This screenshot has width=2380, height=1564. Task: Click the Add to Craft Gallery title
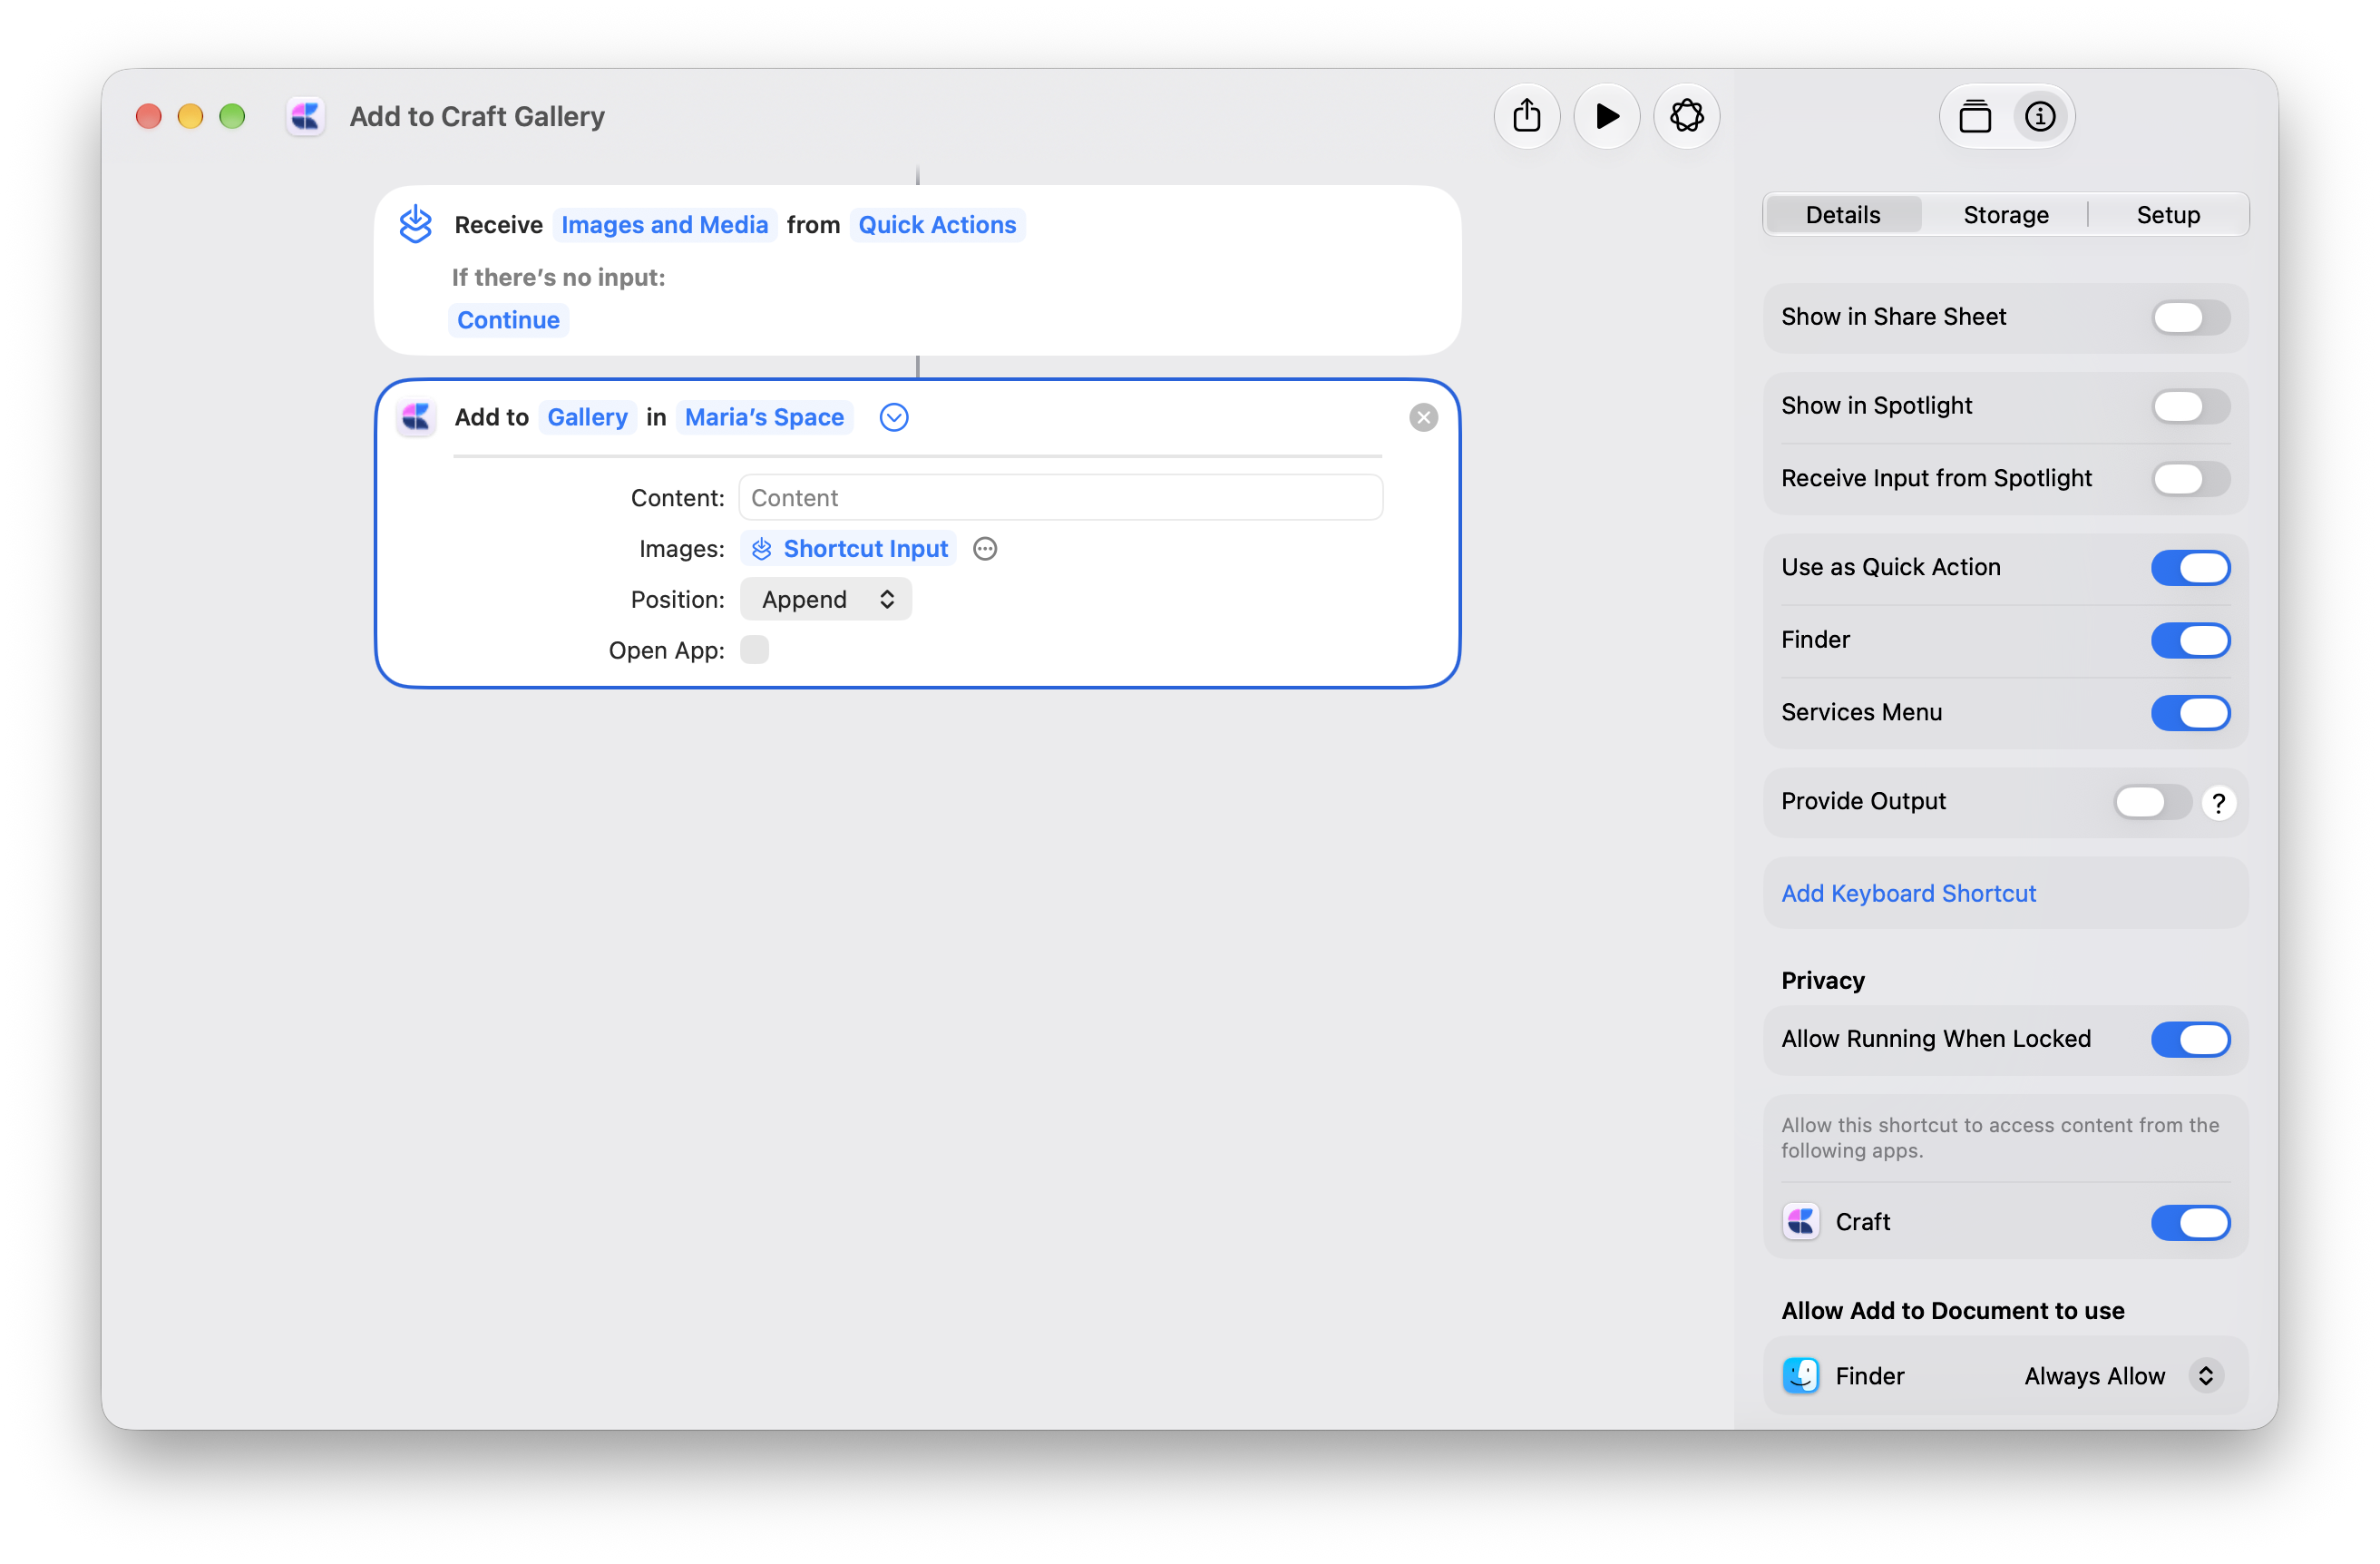pyautogui.click(x=477, y=116)
